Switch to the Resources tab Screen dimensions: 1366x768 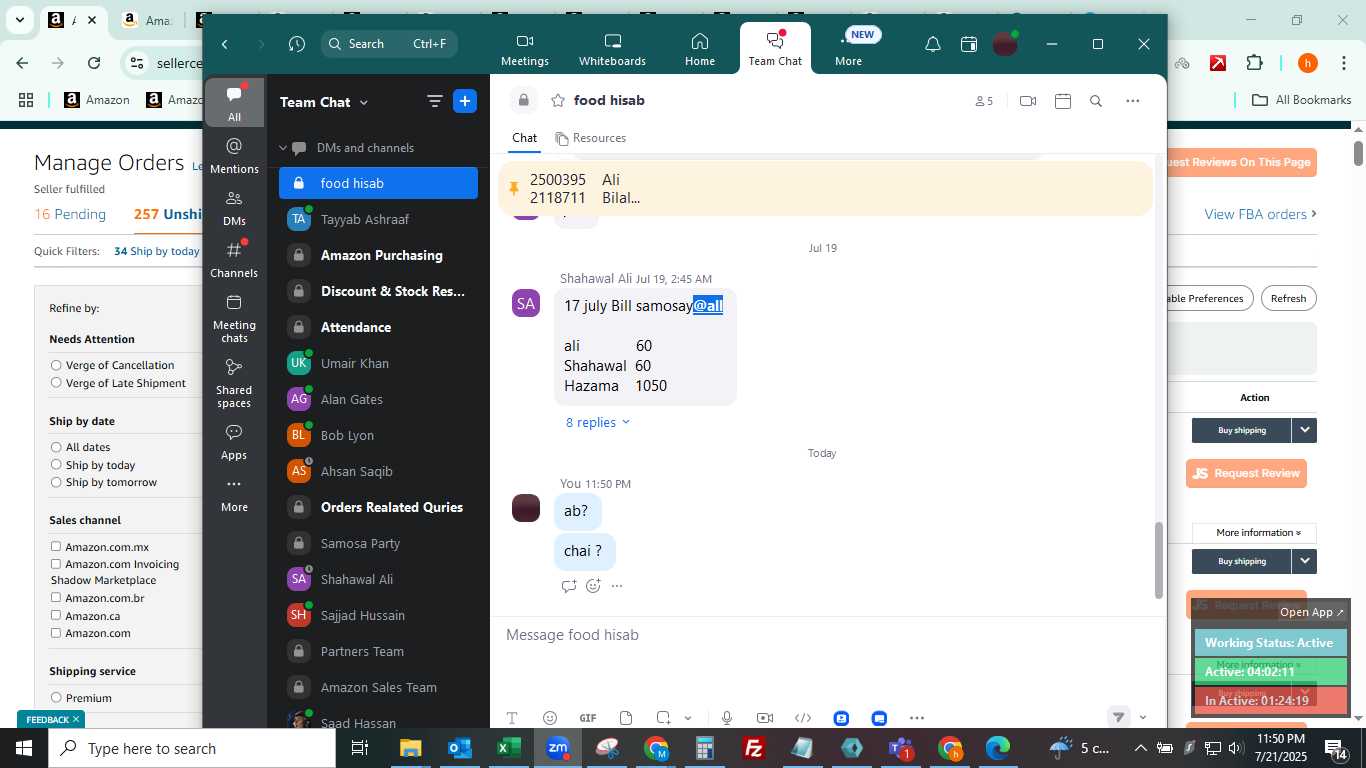coord(591,138)
